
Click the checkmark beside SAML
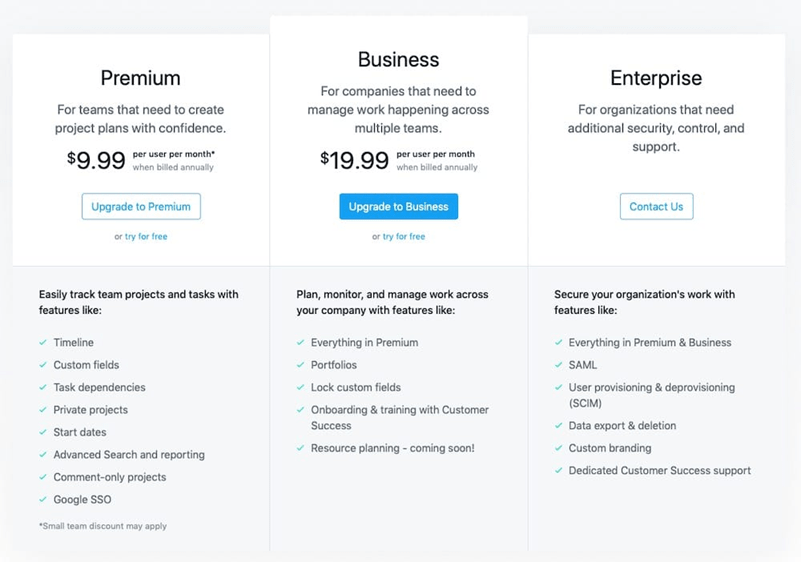pyautogui.click(x=558, y=365)
